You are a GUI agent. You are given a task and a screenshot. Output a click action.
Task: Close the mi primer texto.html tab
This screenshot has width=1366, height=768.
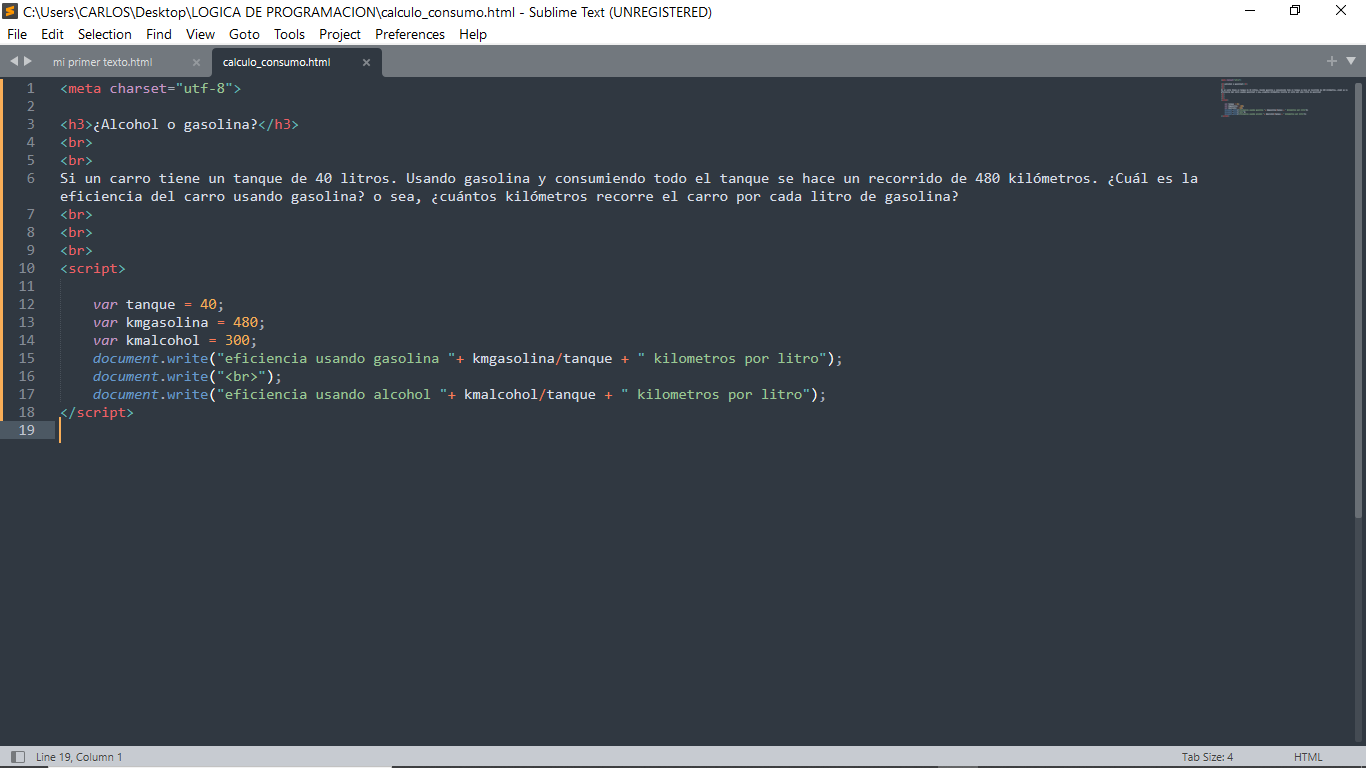[196, 62]
